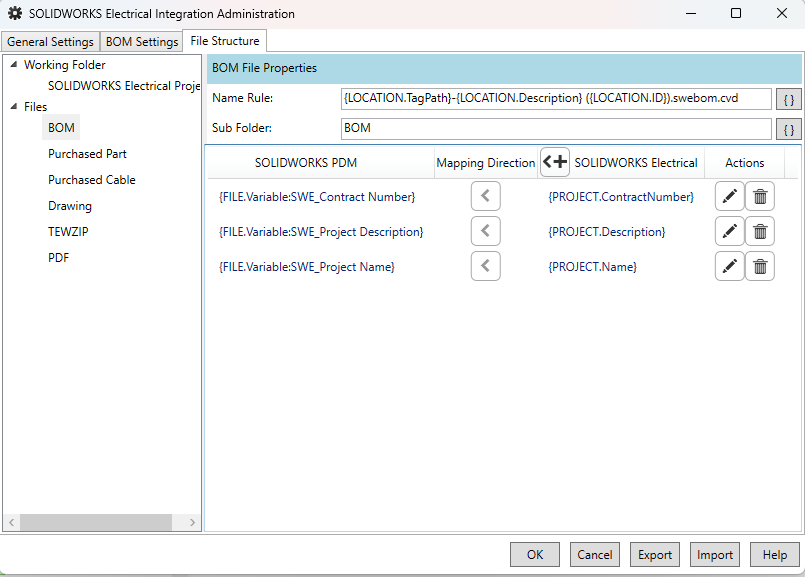The height and width of the screenshot is (577, 805).
Task: Select PDF in the Files tree
Action: point(59,258)
